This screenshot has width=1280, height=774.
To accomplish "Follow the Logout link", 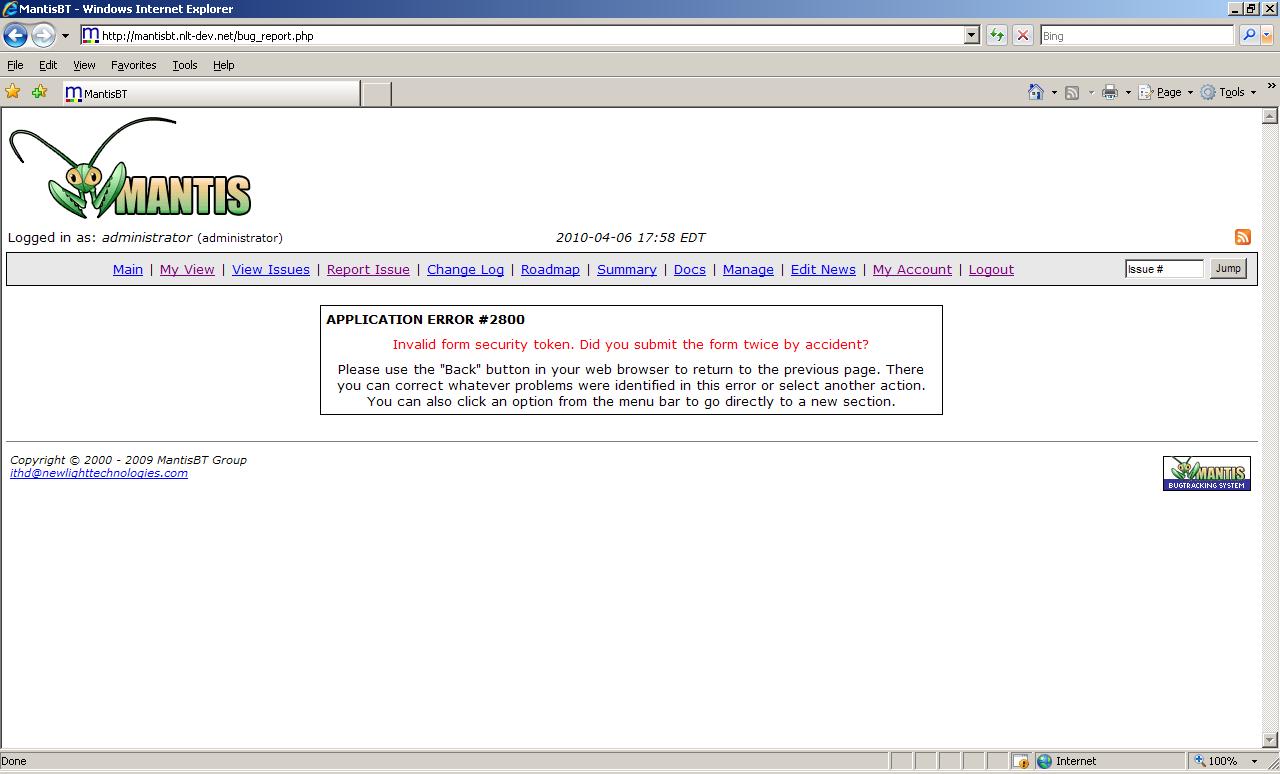I will point(991,270).
